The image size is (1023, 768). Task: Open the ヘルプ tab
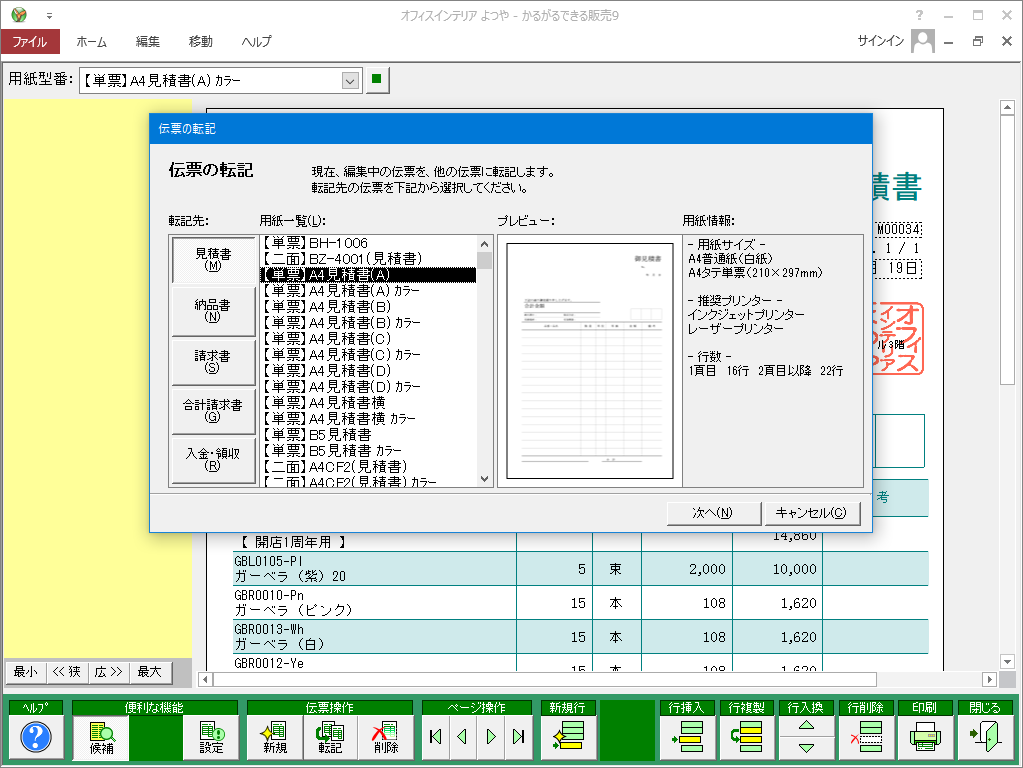point(256,41)
